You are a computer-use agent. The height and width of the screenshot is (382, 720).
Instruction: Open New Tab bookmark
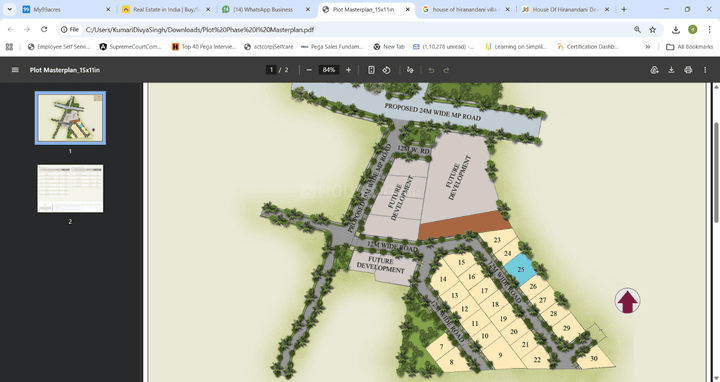click(388, 46)
